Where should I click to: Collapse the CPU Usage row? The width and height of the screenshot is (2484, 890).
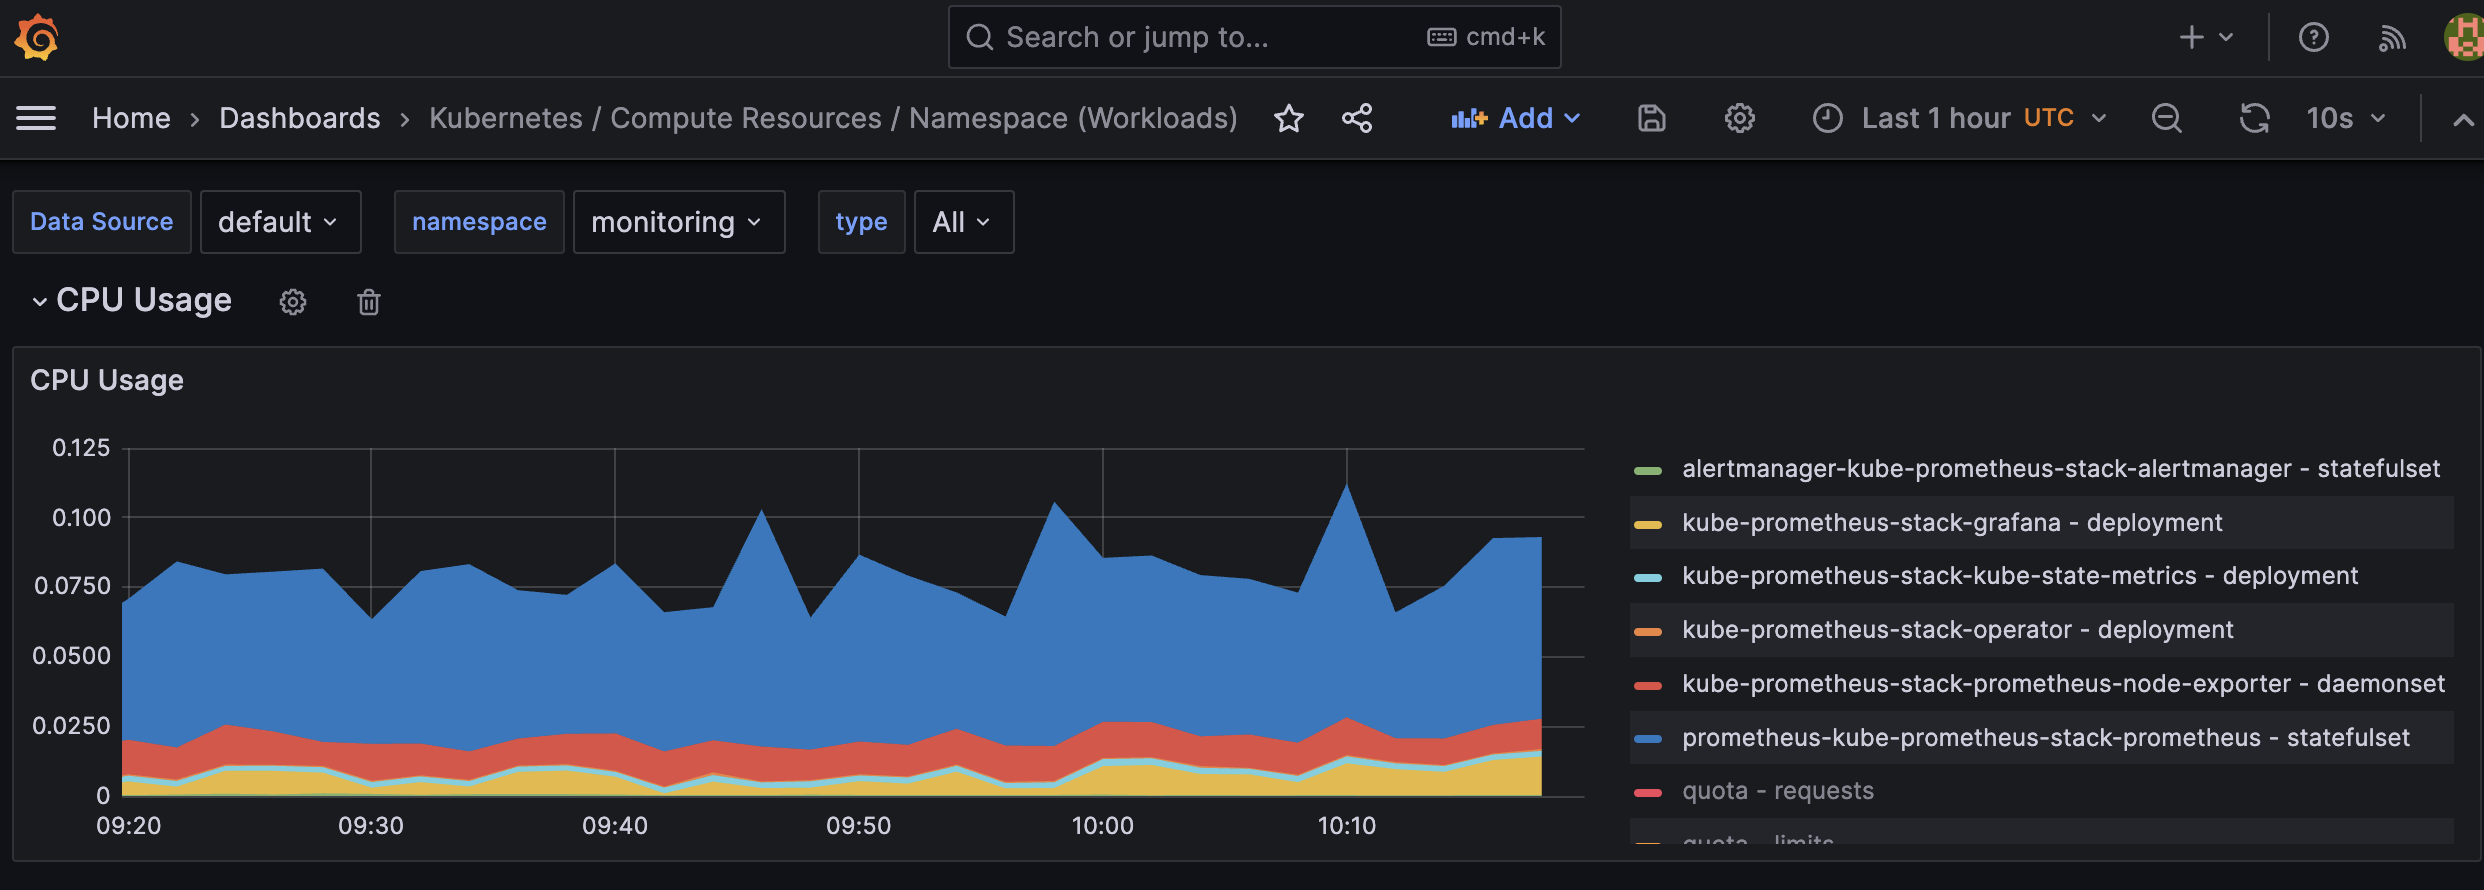coord(40,301)
